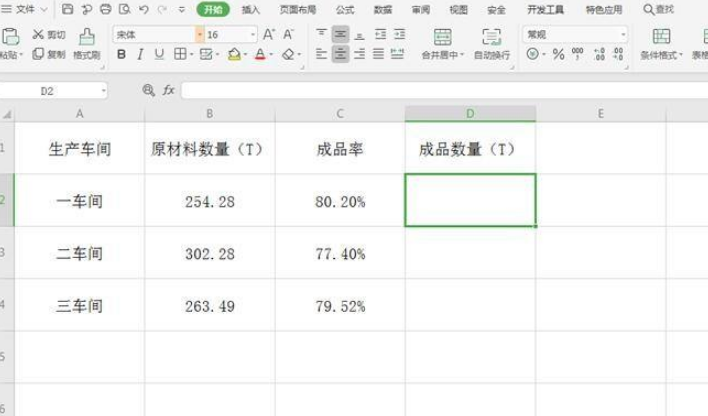This screenshot has width=708, height=416.
Task: Click the increase indent icon
Action: point(399,34)
